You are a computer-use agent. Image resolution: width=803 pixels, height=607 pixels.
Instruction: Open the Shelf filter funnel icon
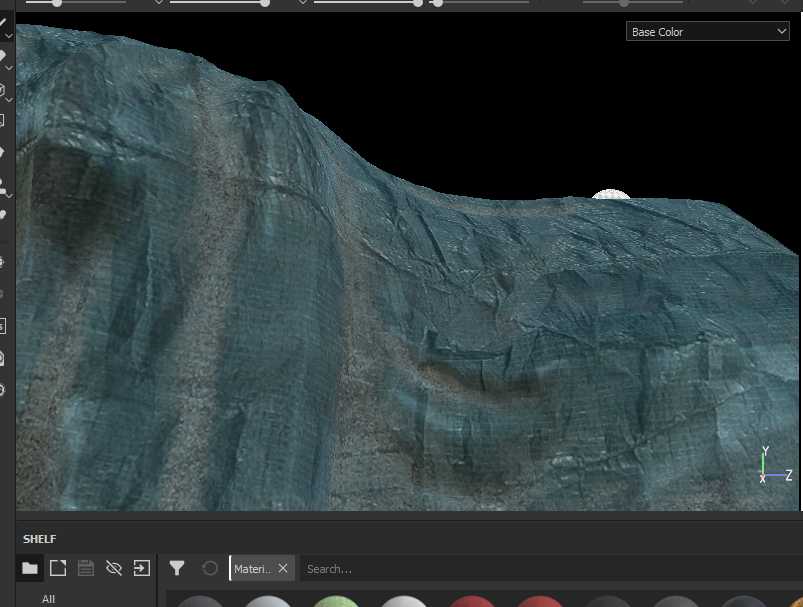click(177, 568)
